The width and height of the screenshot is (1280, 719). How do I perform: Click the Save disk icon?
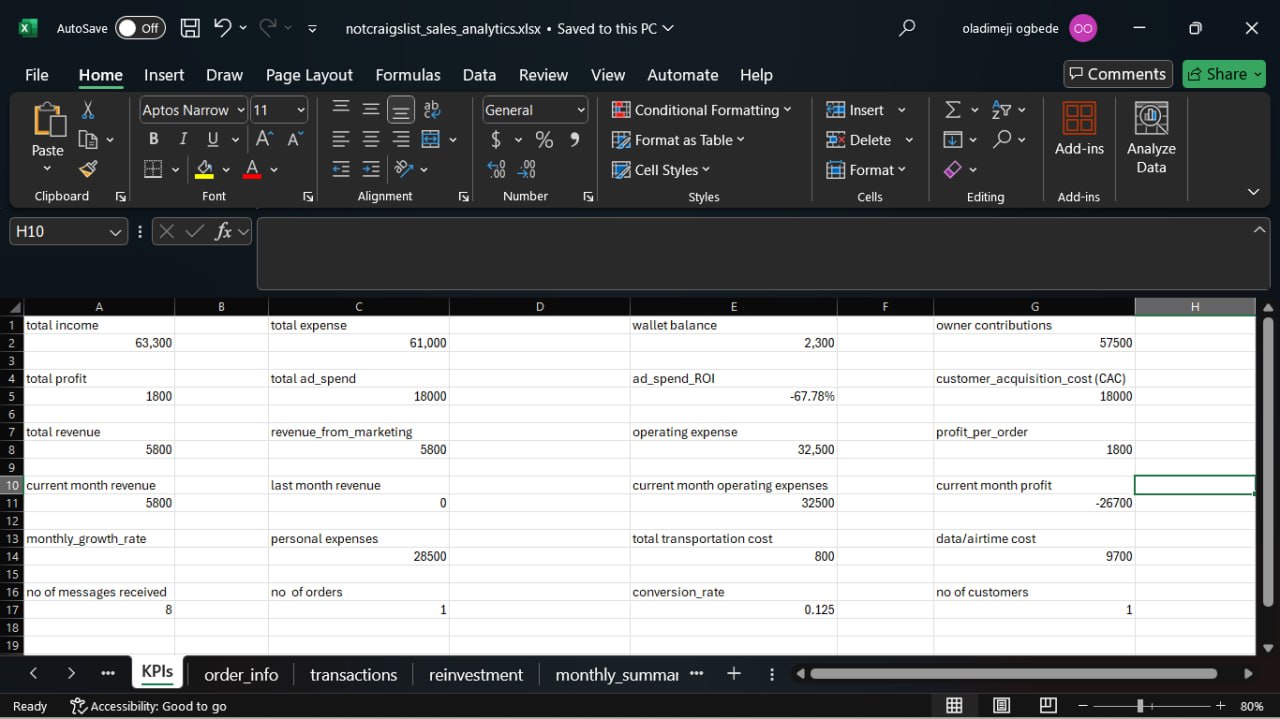[190, 29]
